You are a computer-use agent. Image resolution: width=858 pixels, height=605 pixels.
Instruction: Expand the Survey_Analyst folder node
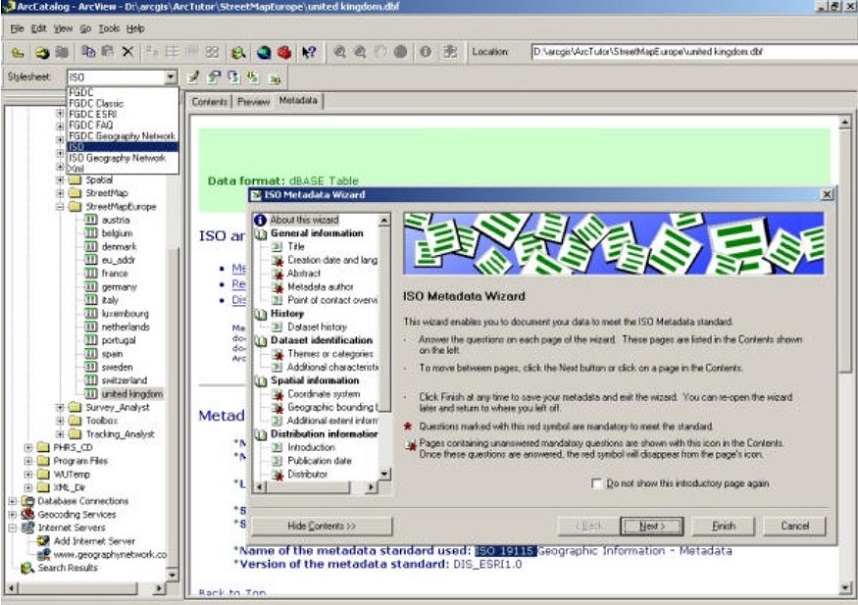60,408
